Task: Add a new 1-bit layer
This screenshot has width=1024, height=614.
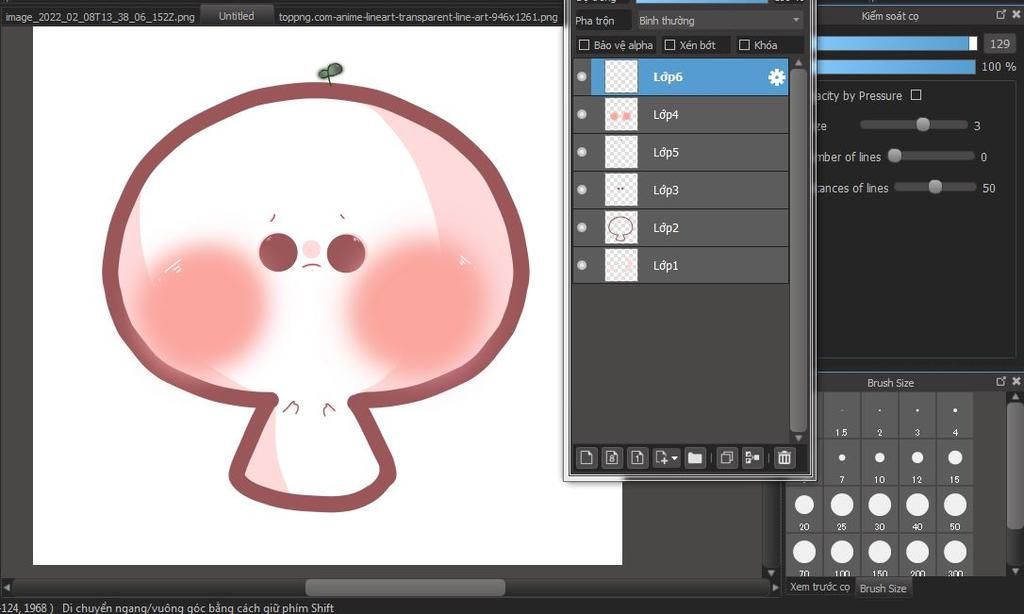Action: click(638, 458)
